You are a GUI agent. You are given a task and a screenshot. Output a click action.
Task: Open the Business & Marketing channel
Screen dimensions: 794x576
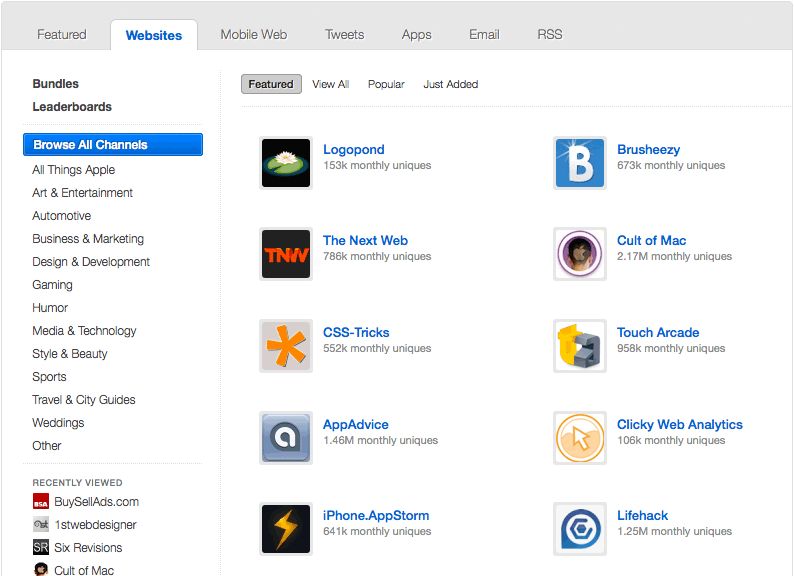point(88,239)
